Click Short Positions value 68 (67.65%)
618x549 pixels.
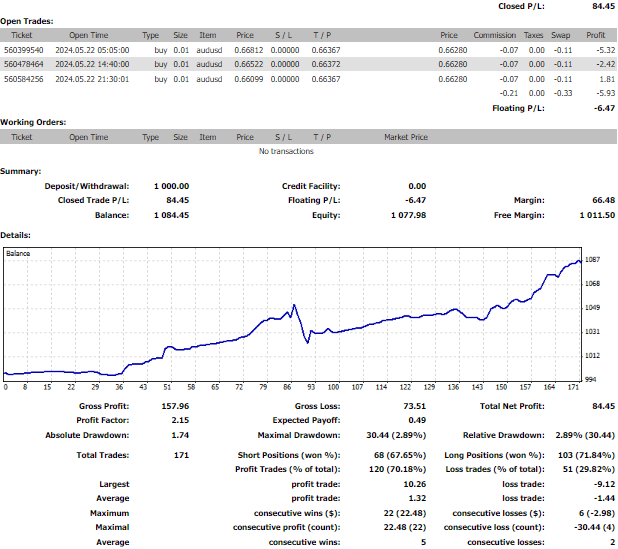coord(400,455)
